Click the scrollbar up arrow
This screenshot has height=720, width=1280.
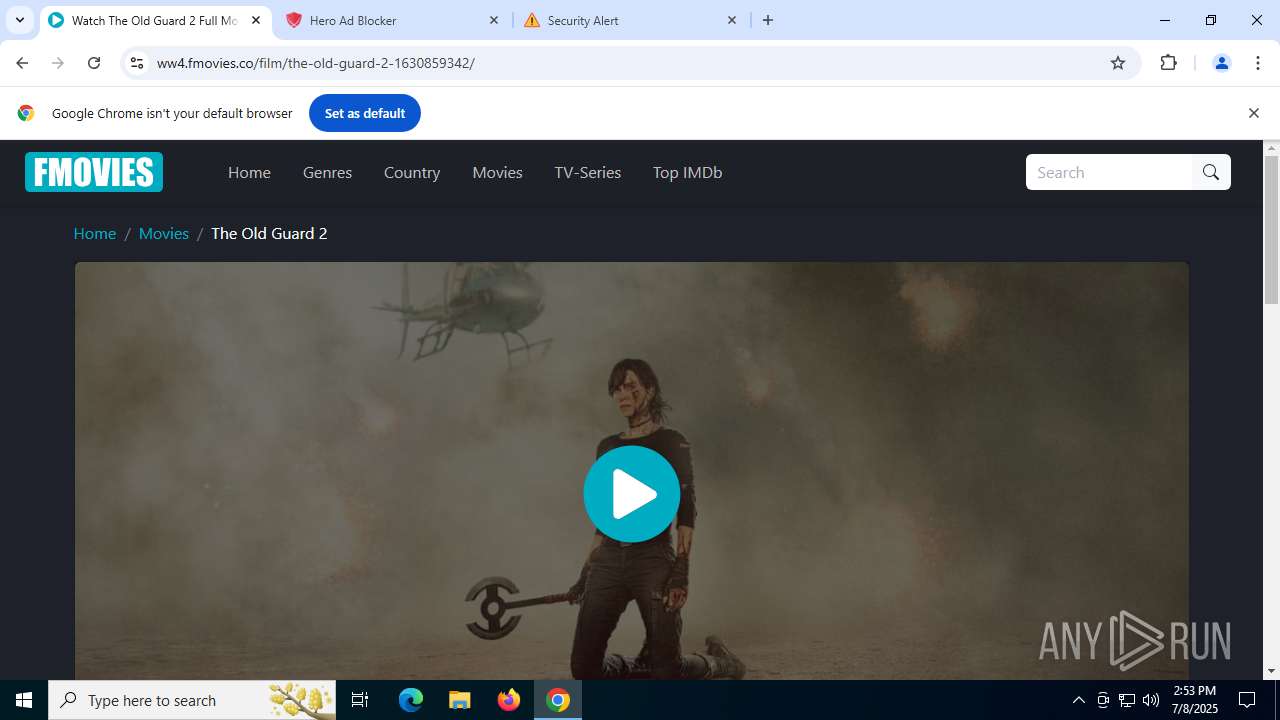click(1271, 148)
